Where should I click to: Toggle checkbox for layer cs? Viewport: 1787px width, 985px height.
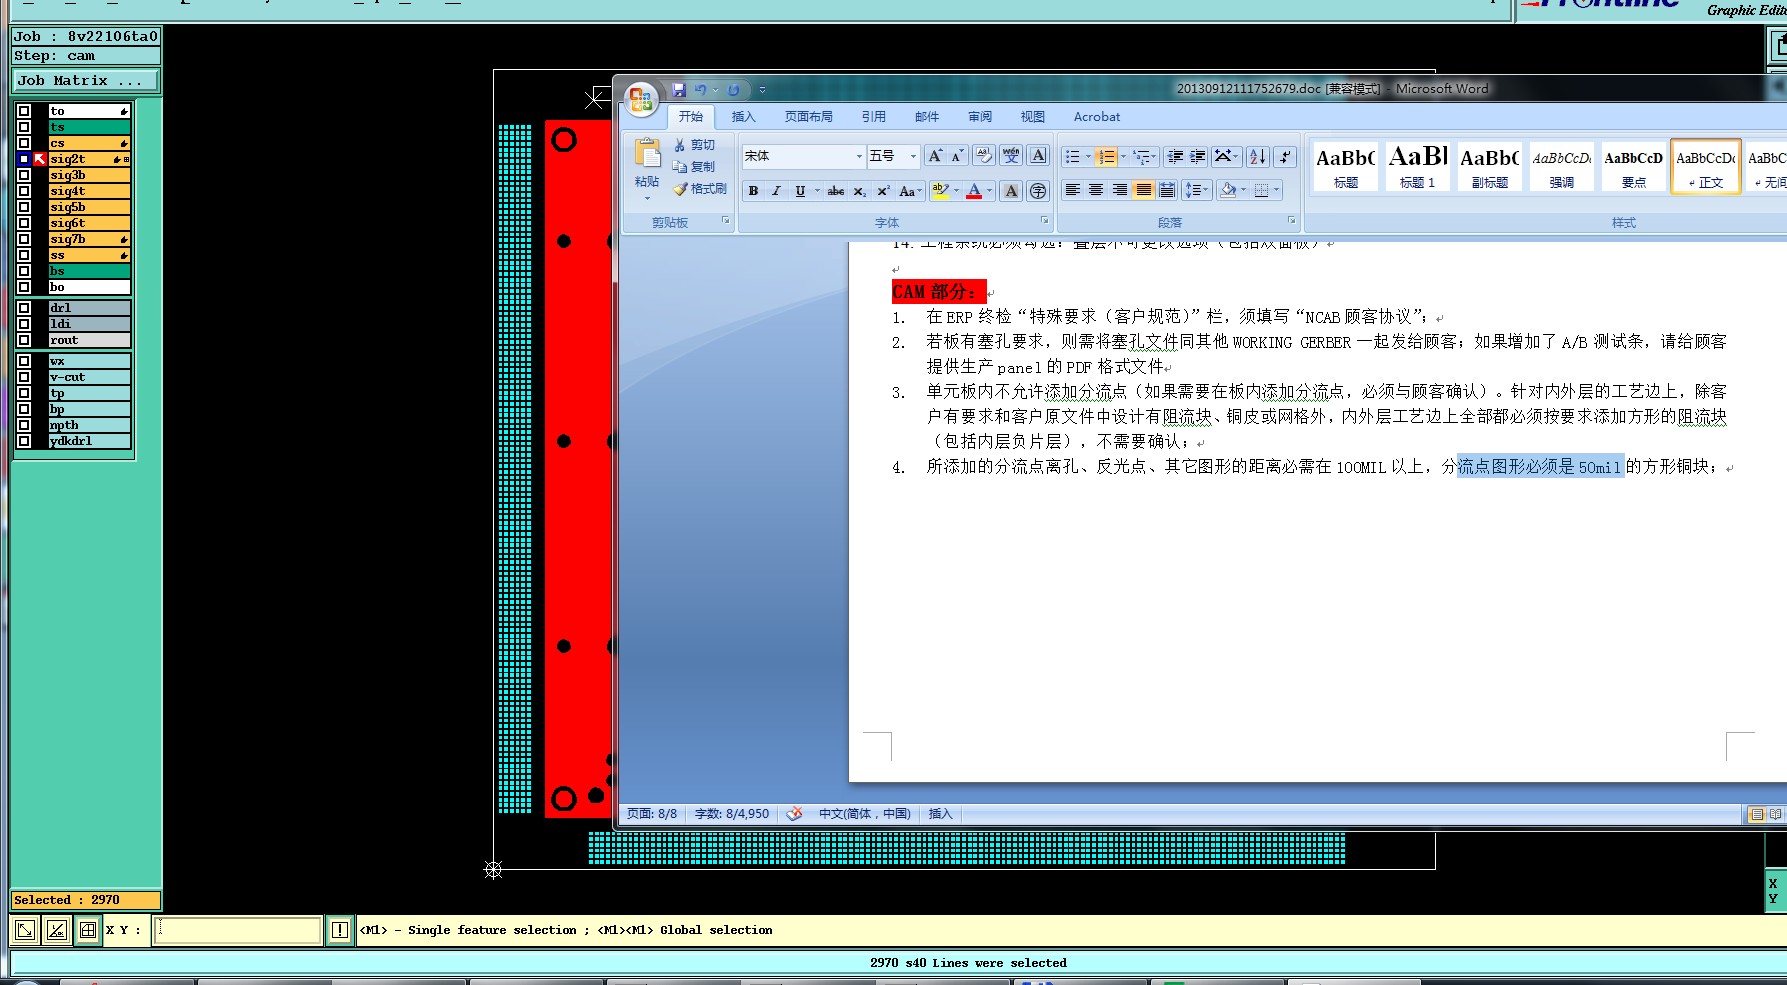point(24,143)
